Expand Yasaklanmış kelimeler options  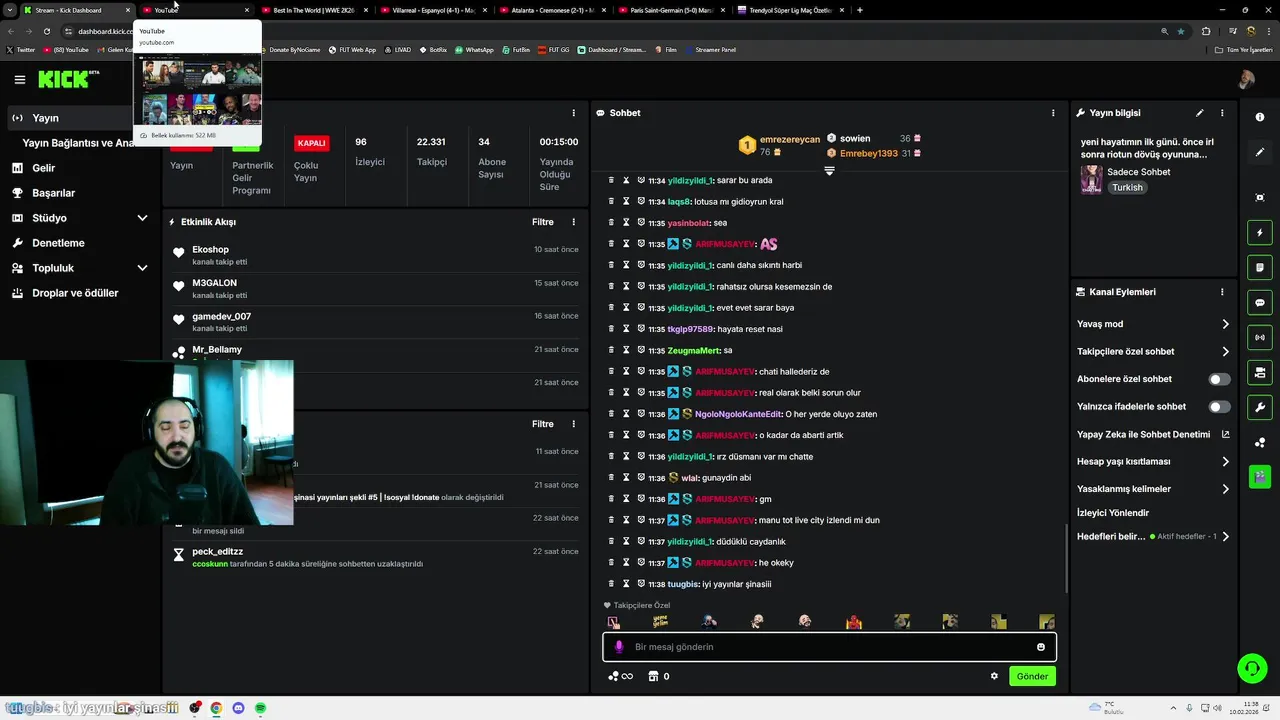coord(1225,489)
